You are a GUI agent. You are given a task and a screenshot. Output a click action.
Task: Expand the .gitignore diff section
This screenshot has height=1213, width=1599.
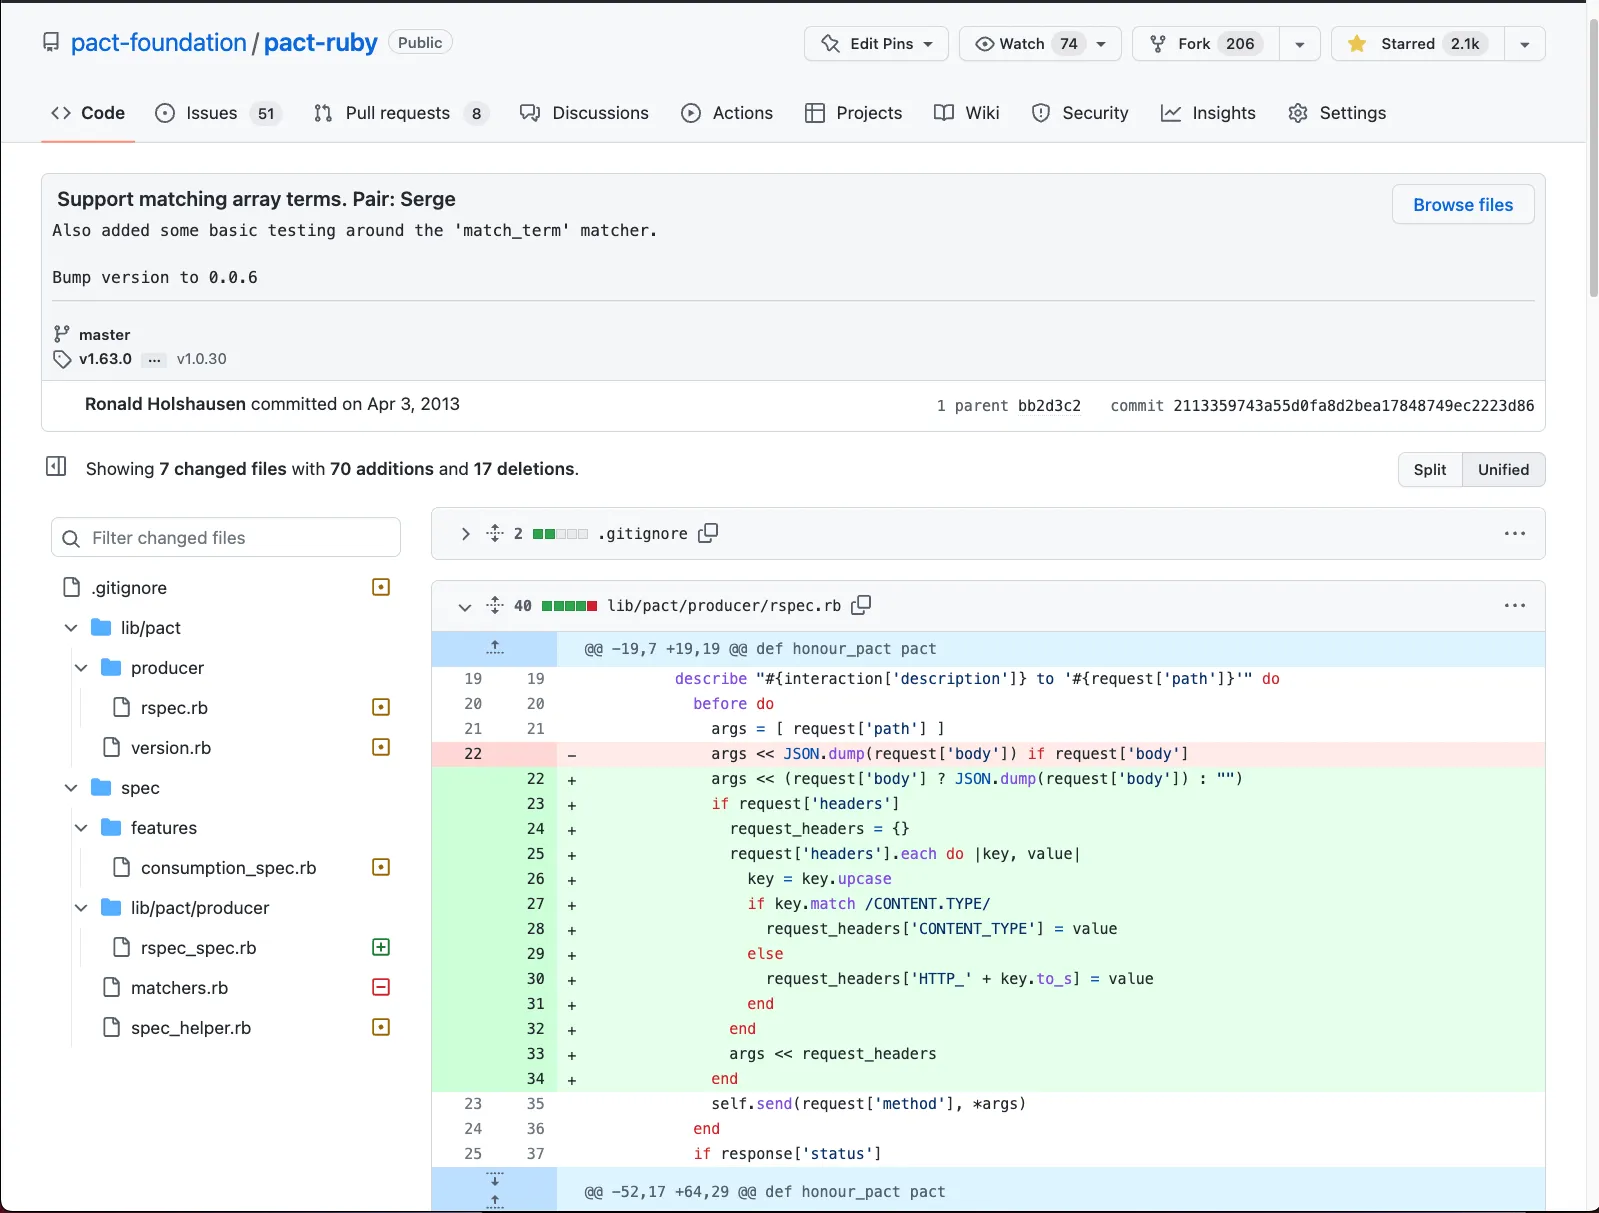(x=465, y=533)
